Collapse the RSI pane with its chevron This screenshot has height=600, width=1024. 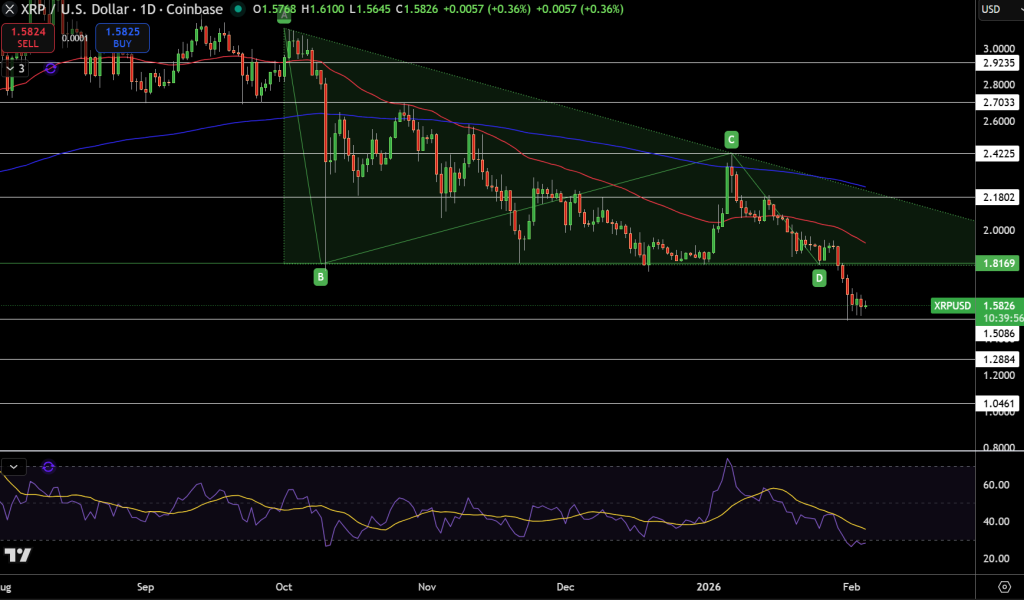tap(13, 466)
